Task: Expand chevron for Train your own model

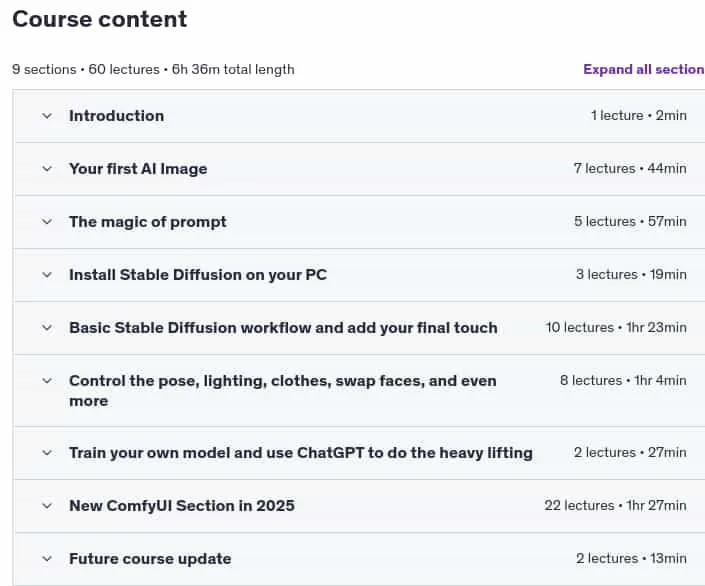Action: coord(47,453)
